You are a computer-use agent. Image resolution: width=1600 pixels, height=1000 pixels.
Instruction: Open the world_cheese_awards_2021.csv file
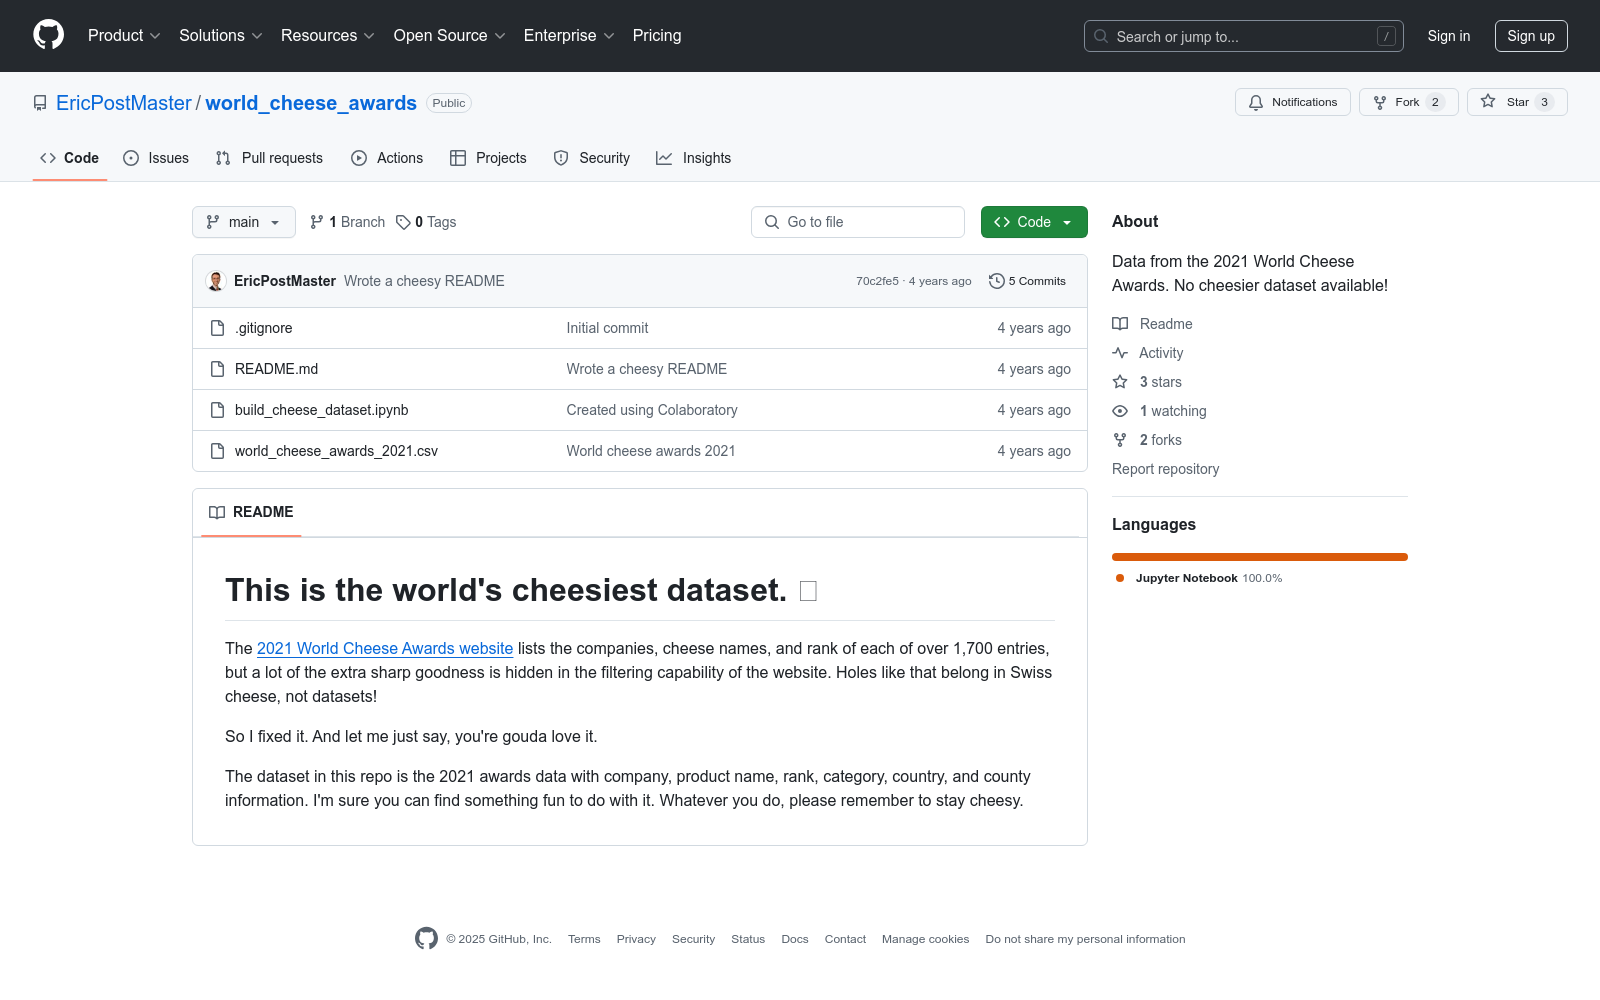[x=336, y=451]
